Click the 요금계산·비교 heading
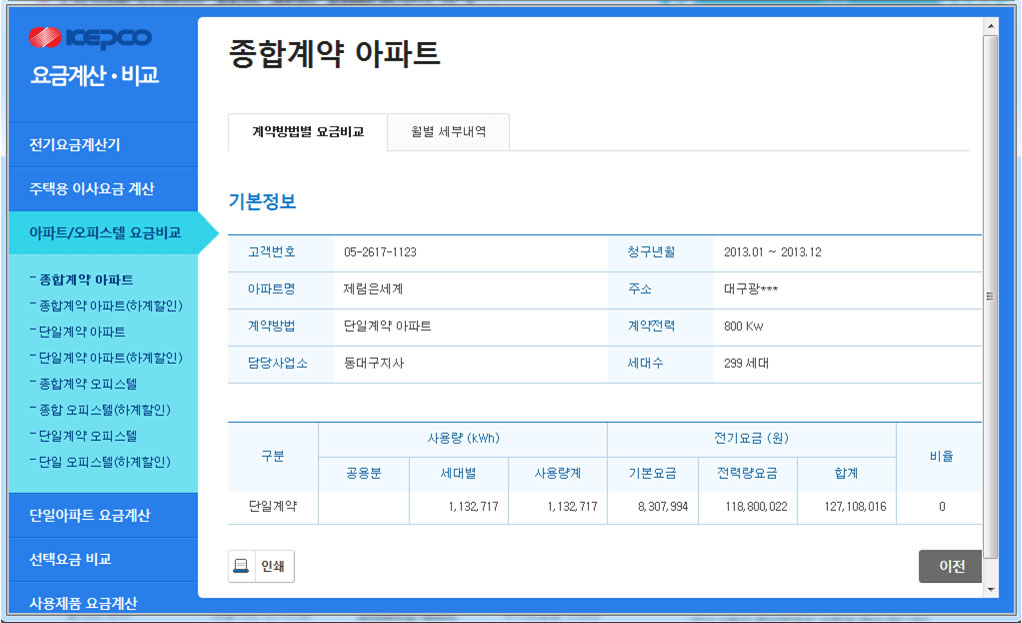Viewport: 1022px width, 623px height. (95, 76)
